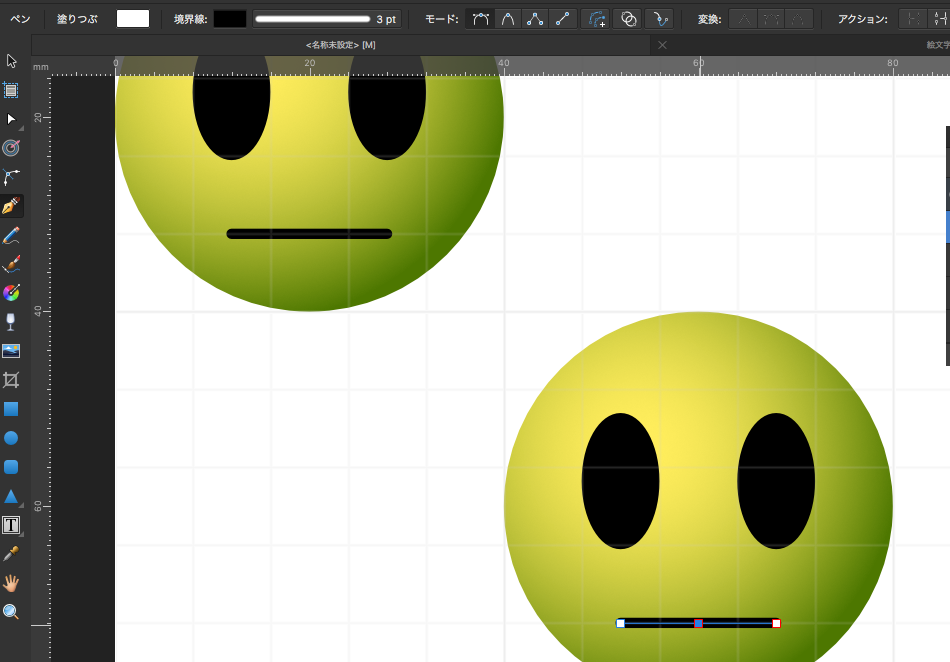Toggle prefer fill overlapping circles option
Viewport: 950px width, 662px height.
(628, 19)
